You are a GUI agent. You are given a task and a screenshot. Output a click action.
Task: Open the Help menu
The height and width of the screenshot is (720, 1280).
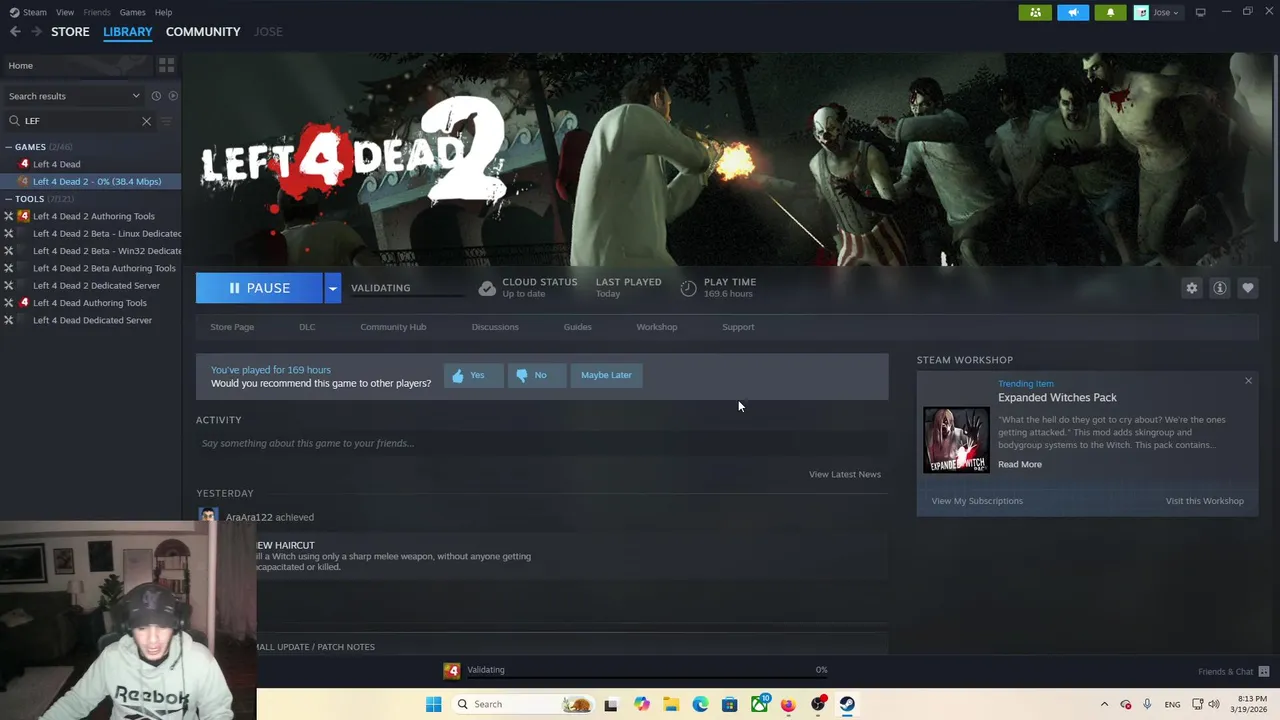point(163,12)
